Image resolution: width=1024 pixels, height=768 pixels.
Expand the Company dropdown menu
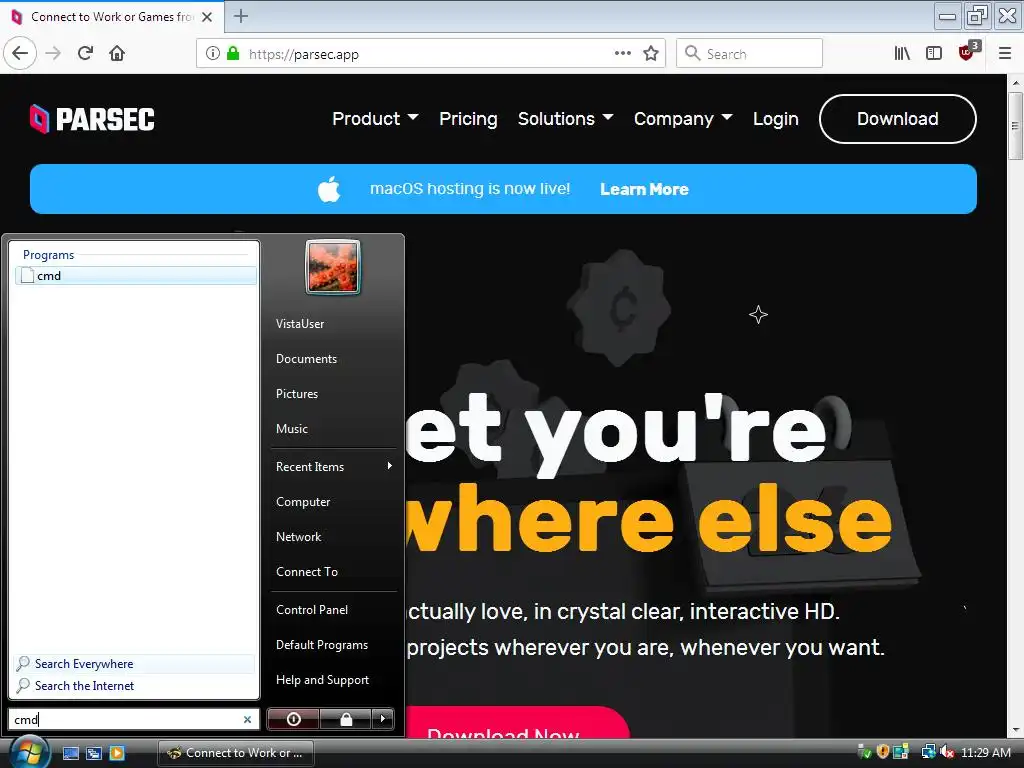pyautogui.click(x=683, y=119)
